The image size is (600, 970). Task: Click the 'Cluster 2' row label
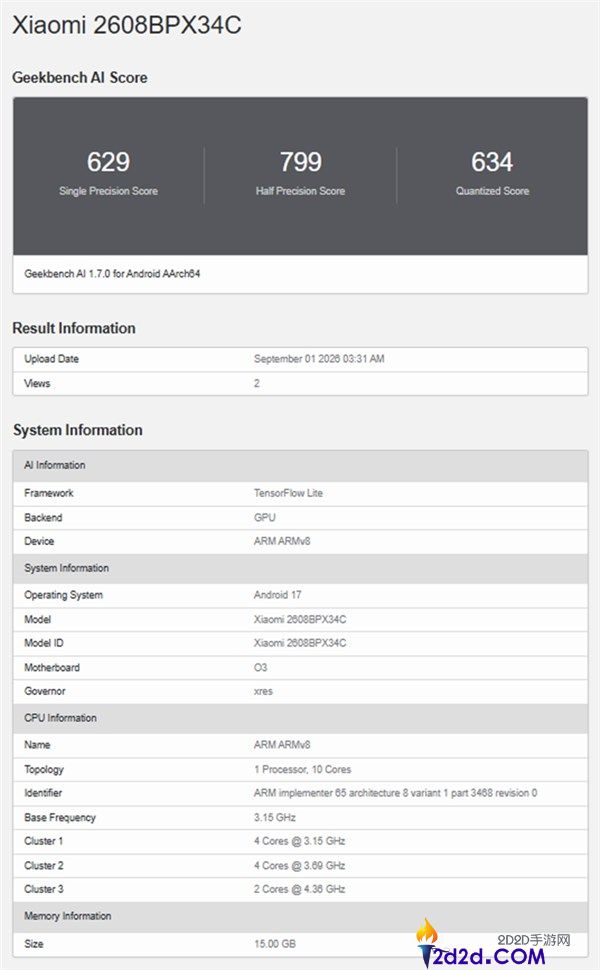[44, 866]
